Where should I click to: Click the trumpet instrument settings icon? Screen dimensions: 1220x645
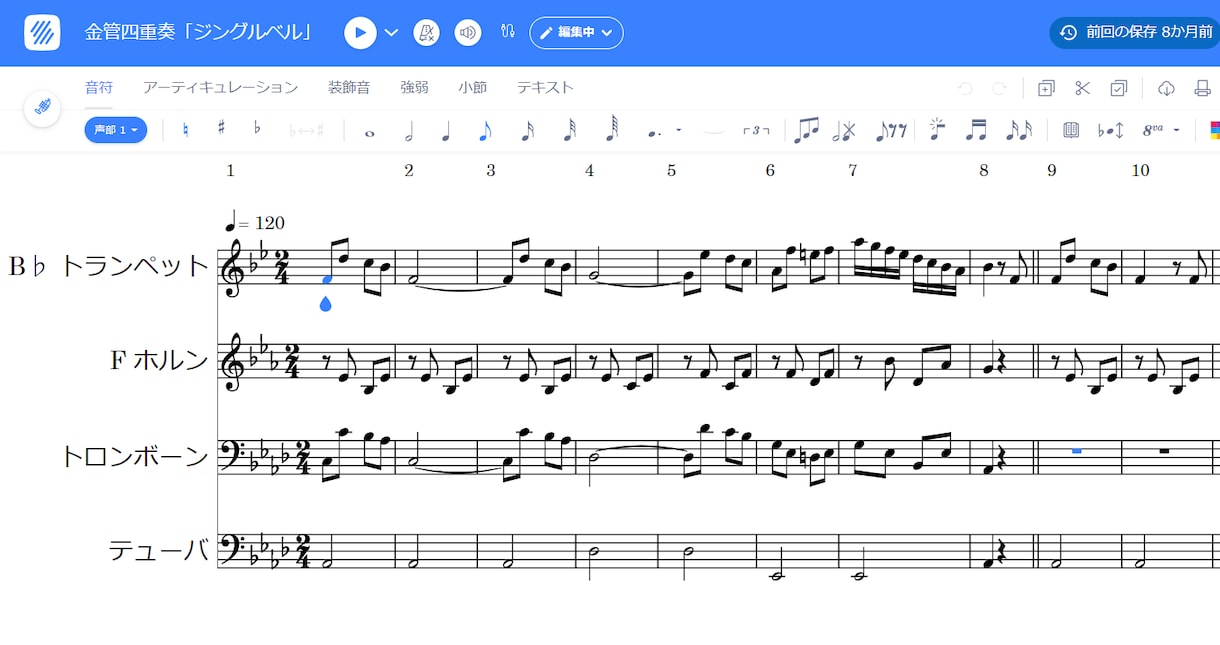tap(42, 107)
